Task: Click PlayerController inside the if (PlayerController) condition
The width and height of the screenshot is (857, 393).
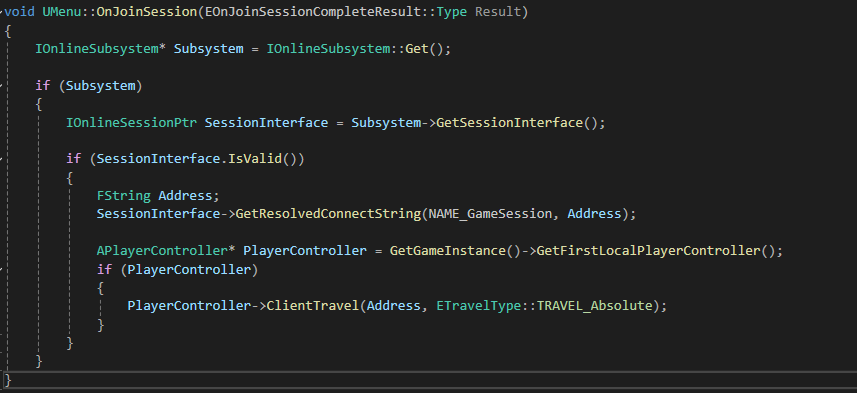Action: click(189, 269)
